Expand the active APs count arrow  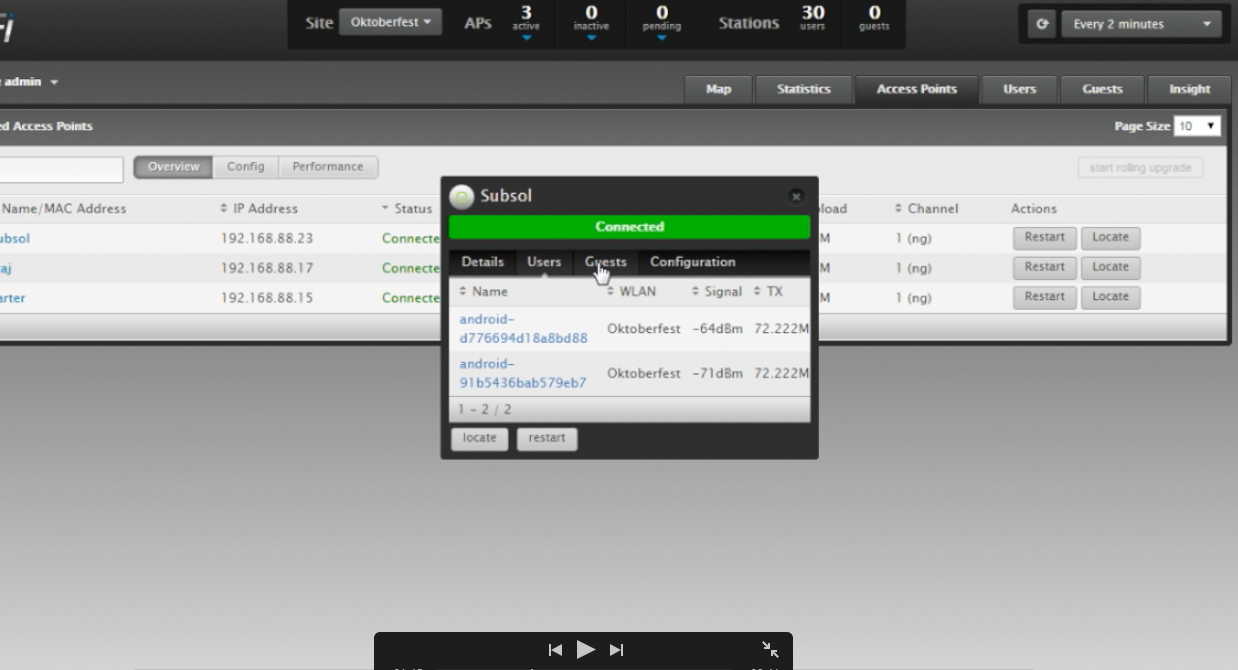click(x=526, y=38)
